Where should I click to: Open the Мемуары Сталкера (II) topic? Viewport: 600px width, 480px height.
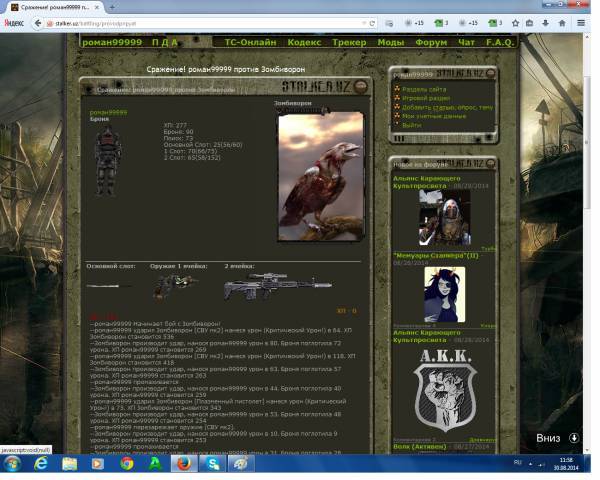[436, 255]
